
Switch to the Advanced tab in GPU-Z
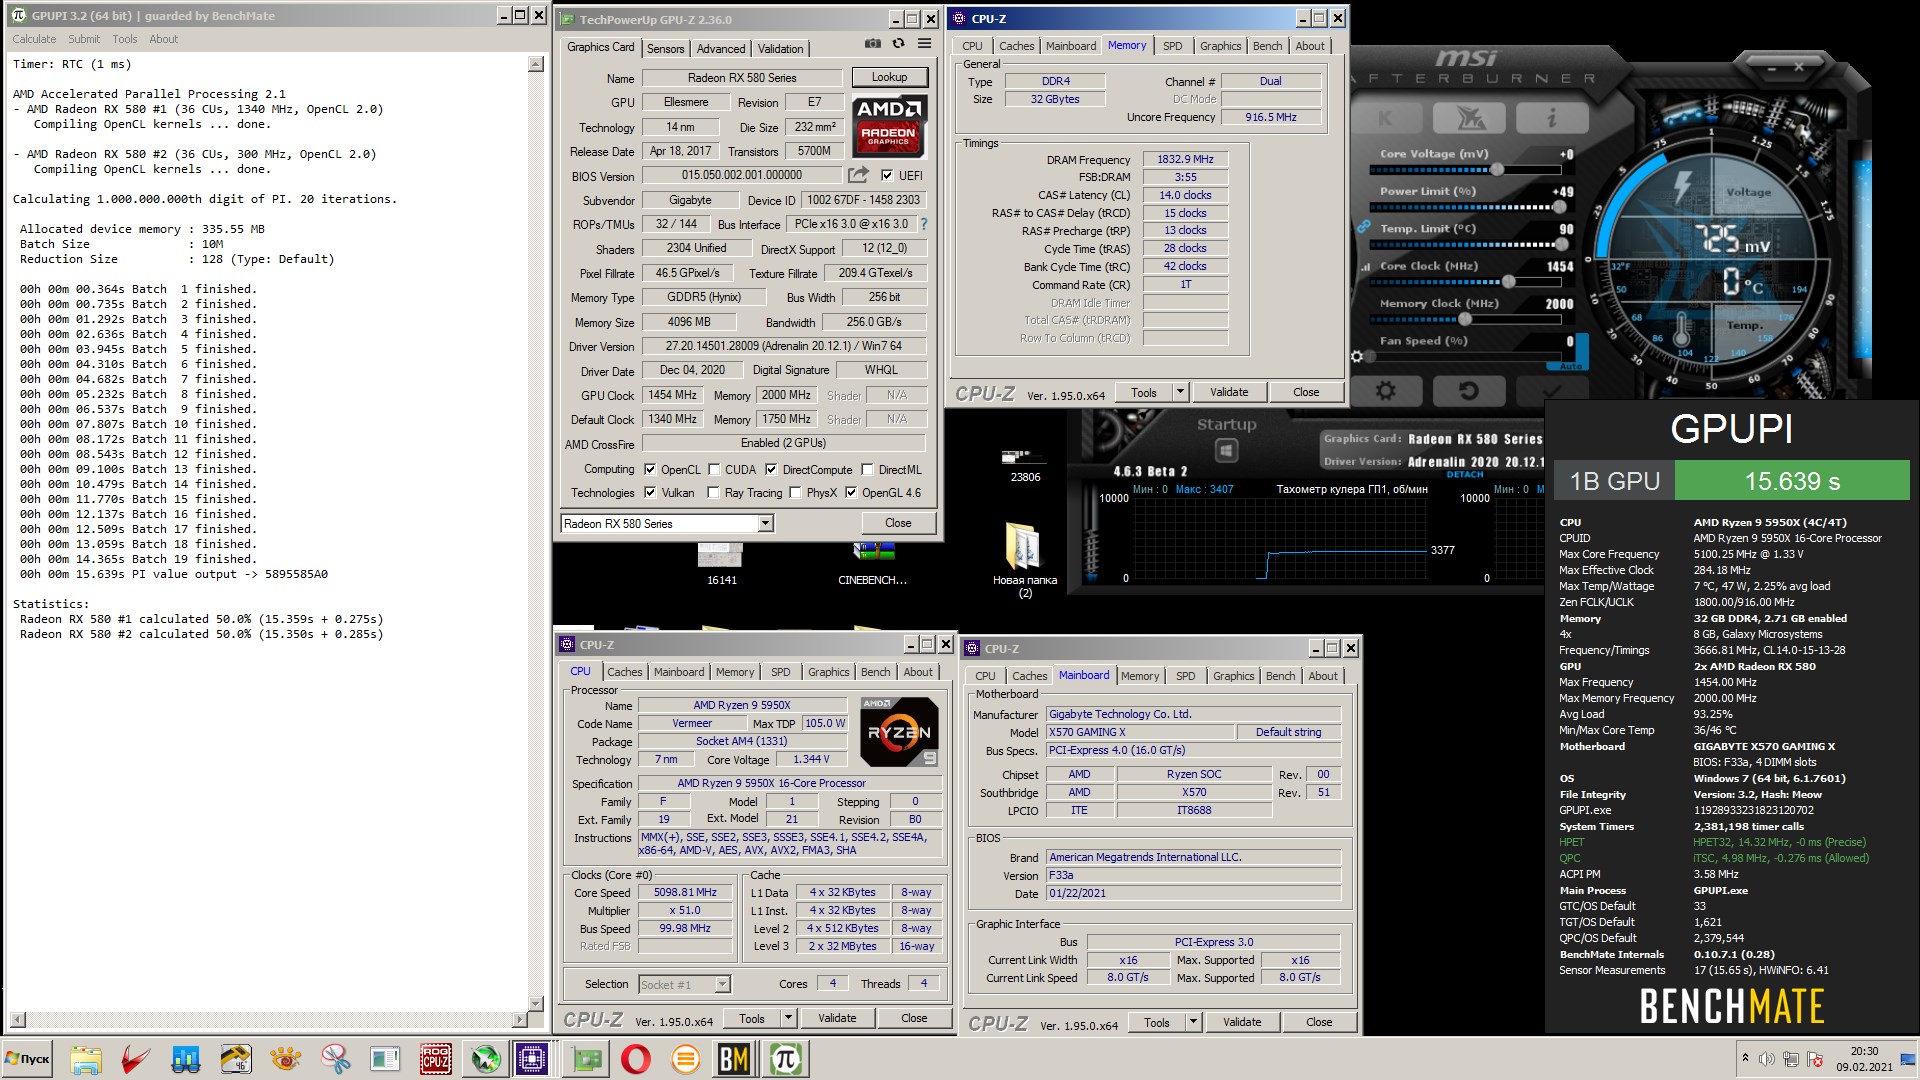click(x=721, y=48)
